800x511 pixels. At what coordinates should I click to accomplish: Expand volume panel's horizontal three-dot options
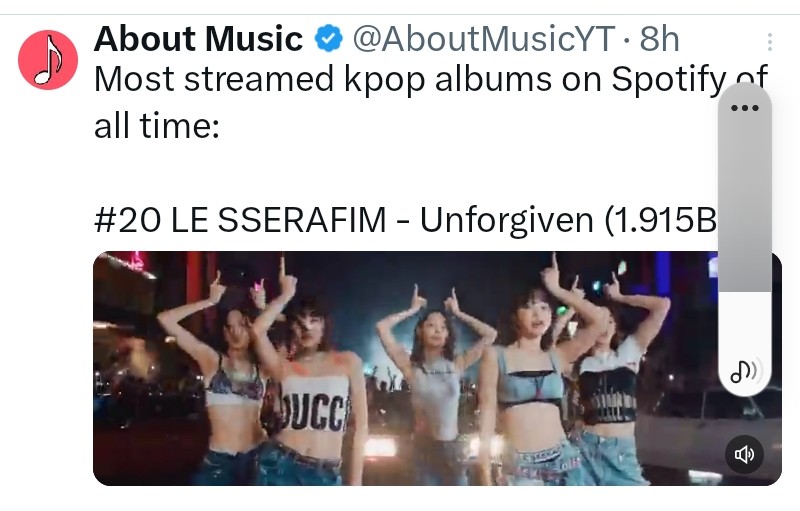pos(744,108)
